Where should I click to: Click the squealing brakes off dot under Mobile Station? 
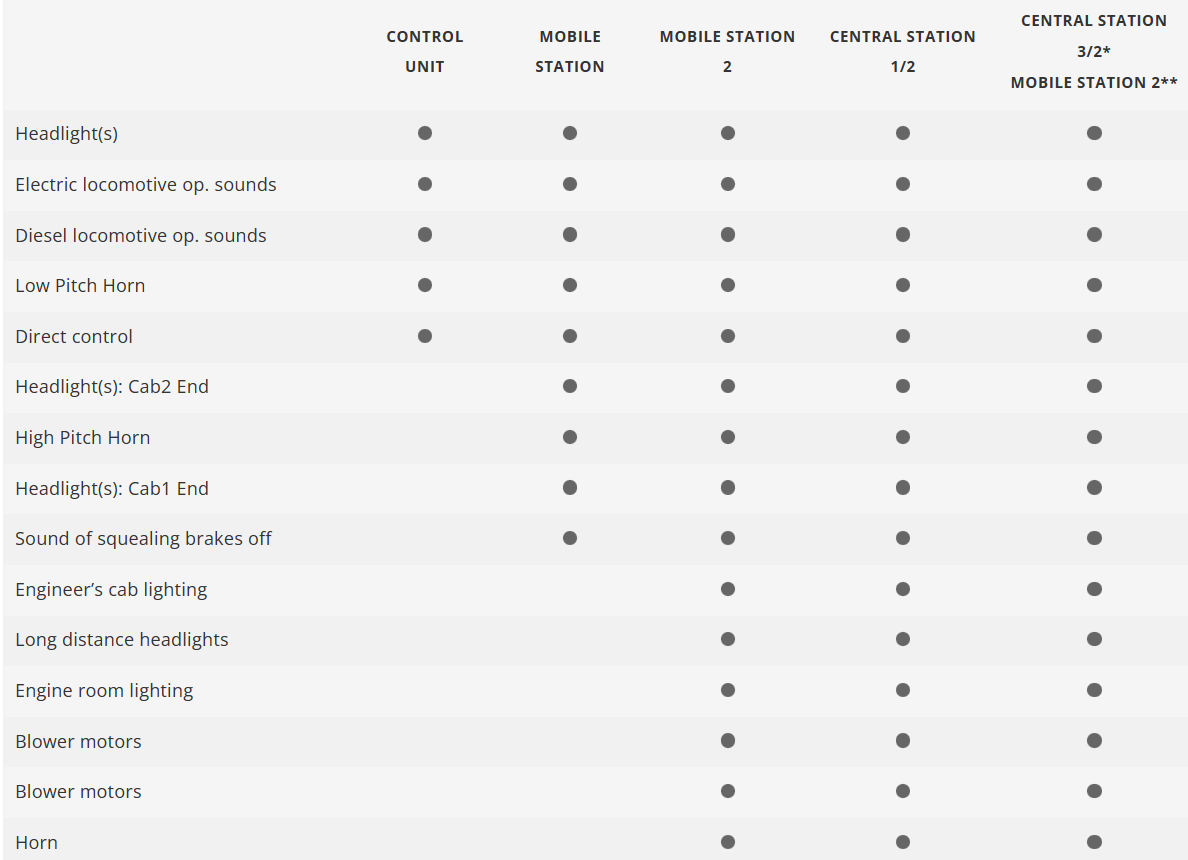click(x=570, y=538)
